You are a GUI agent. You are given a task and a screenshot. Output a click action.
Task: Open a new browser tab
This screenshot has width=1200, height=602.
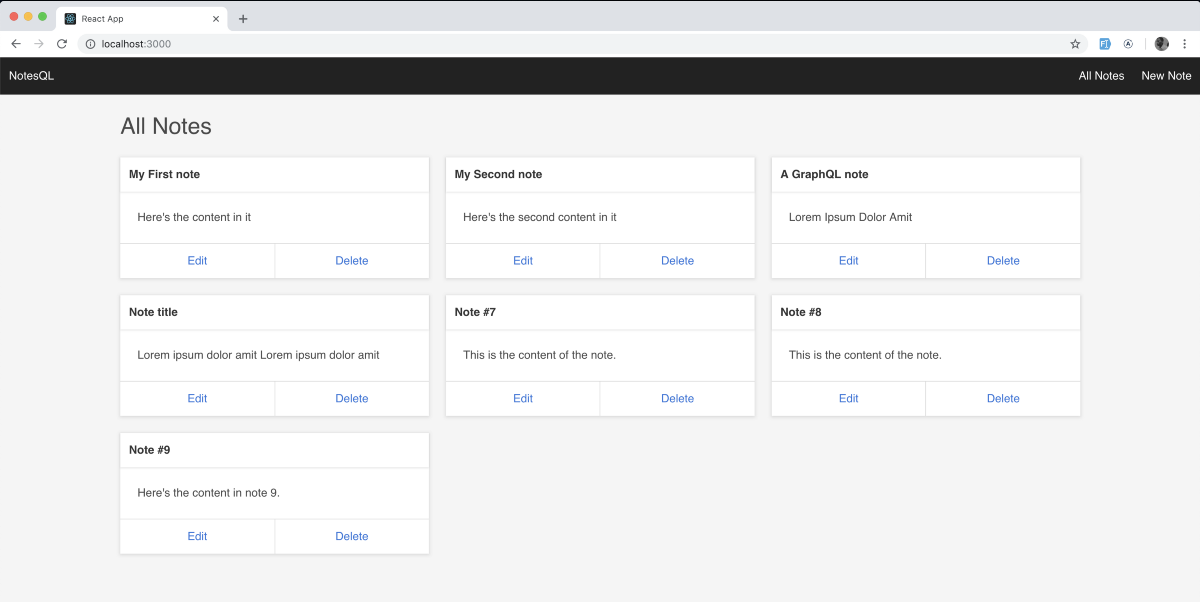point(243,19)
